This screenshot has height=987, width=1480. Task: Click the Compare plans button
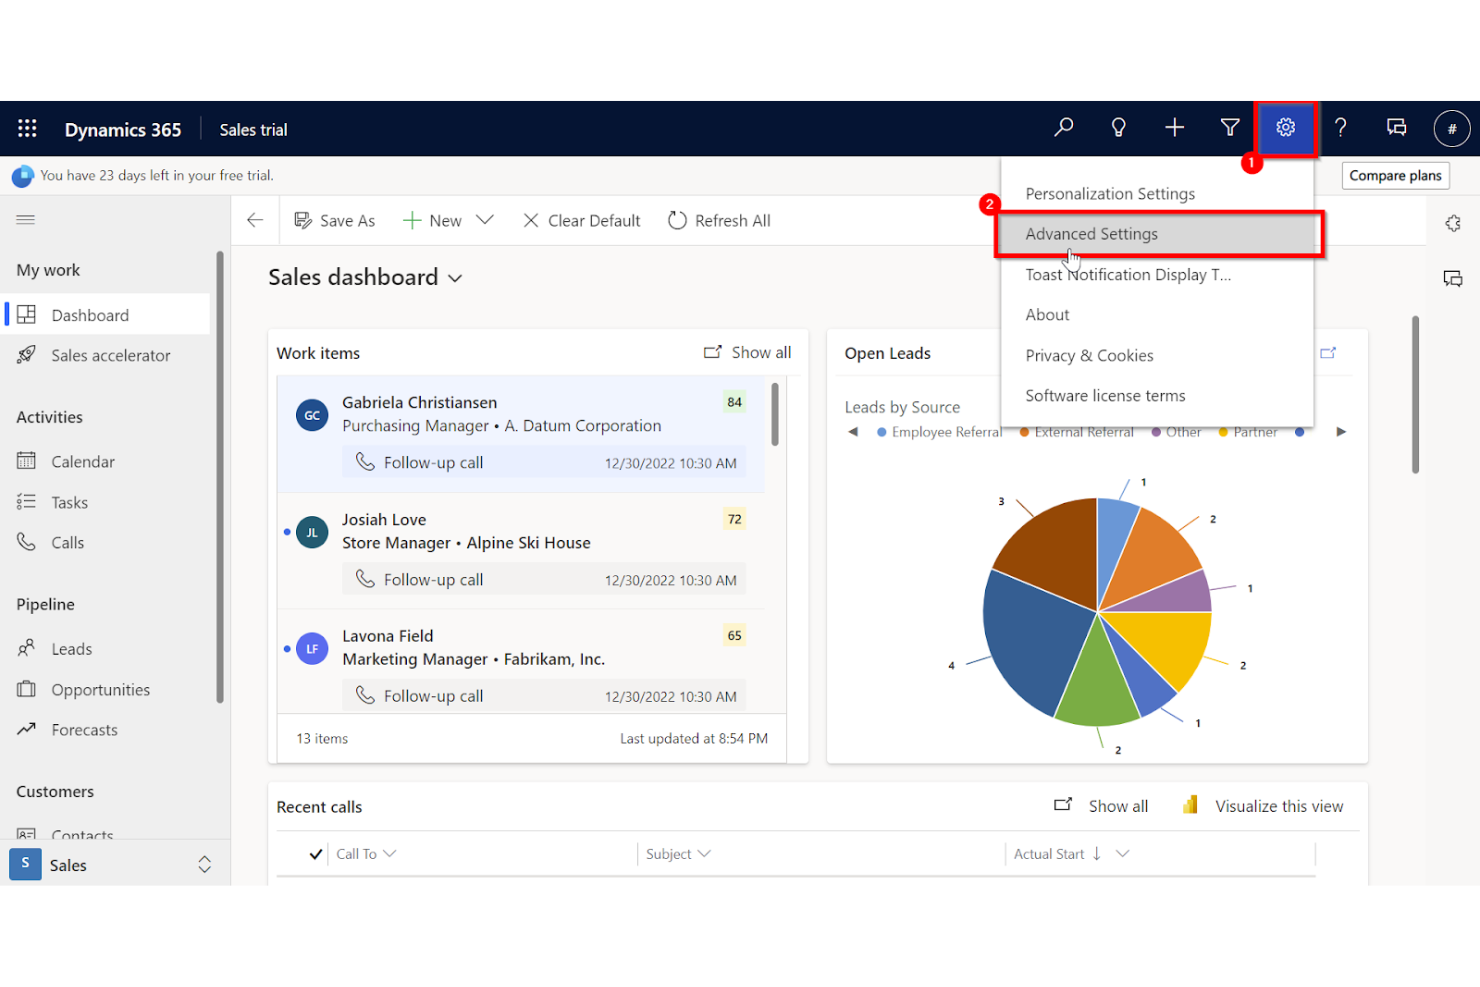tap(1395, 175)
